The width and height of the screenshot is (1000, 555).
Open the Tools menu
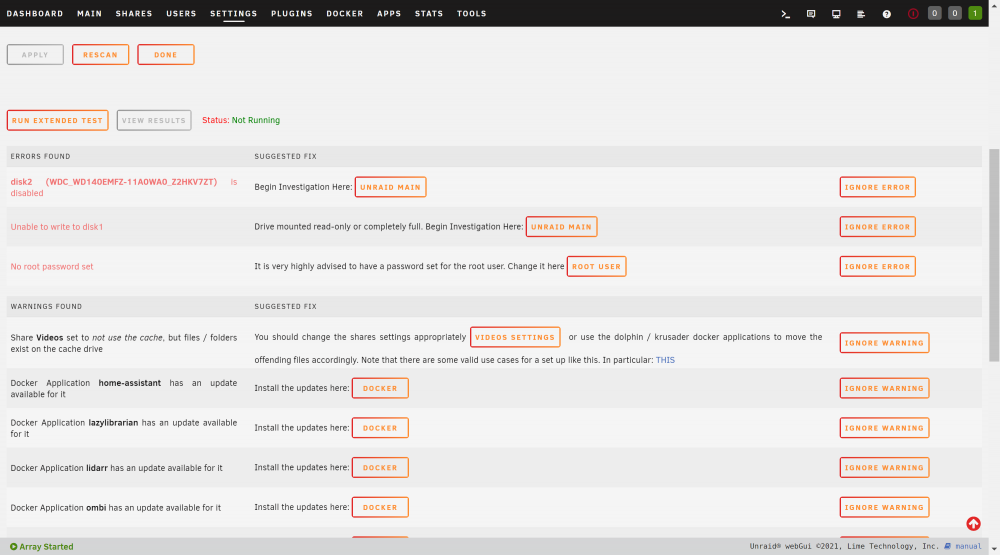[471, 13]
